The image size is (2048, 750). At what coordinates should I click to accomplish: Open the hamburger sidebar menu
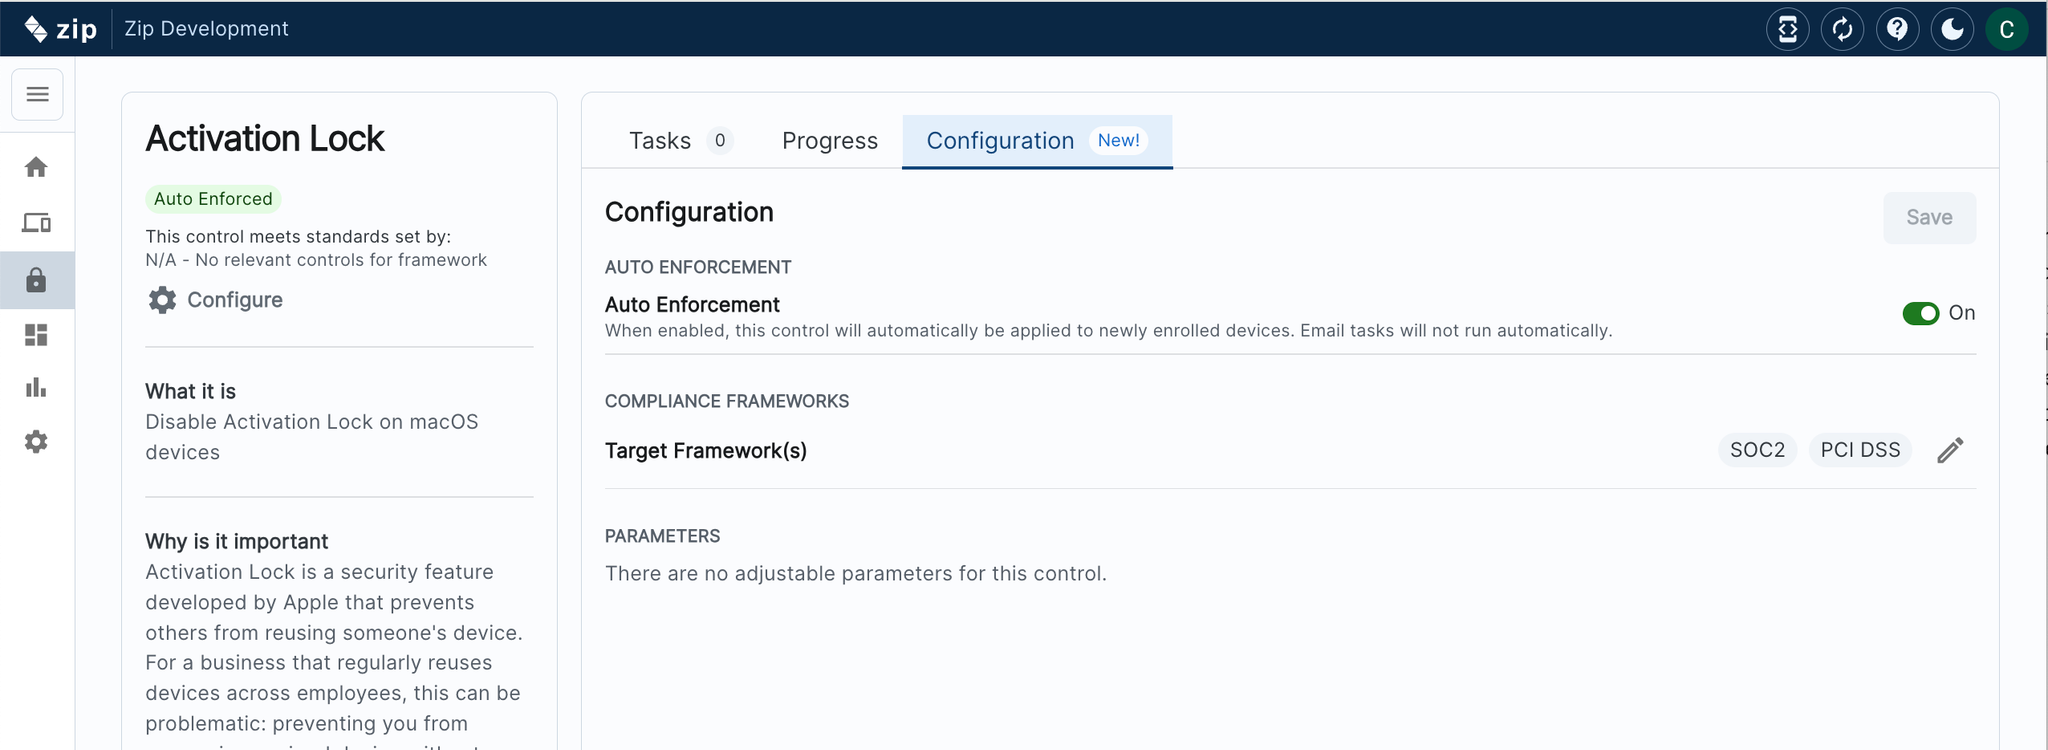tap(37, 94)
